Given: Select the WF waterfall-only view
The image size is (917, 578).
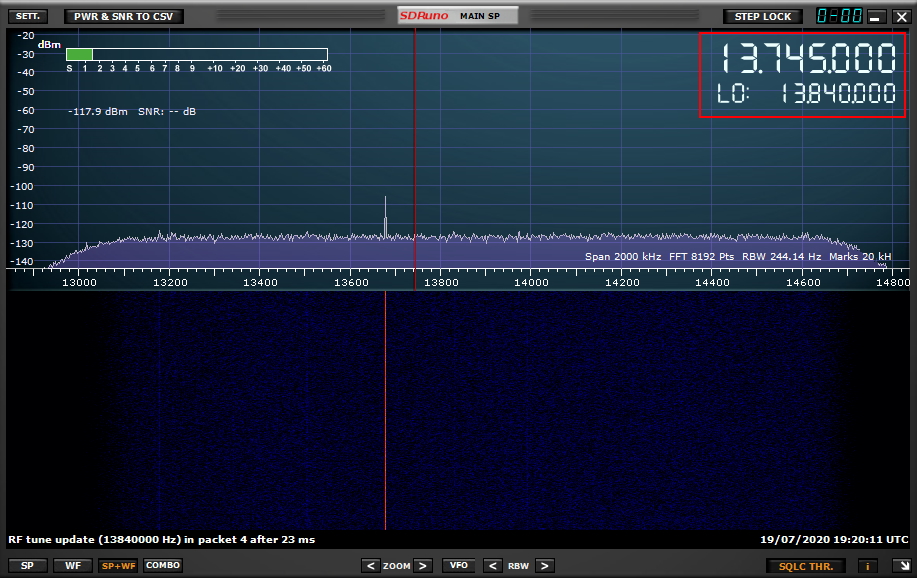Looking at the screenshot, I should 73,566.
